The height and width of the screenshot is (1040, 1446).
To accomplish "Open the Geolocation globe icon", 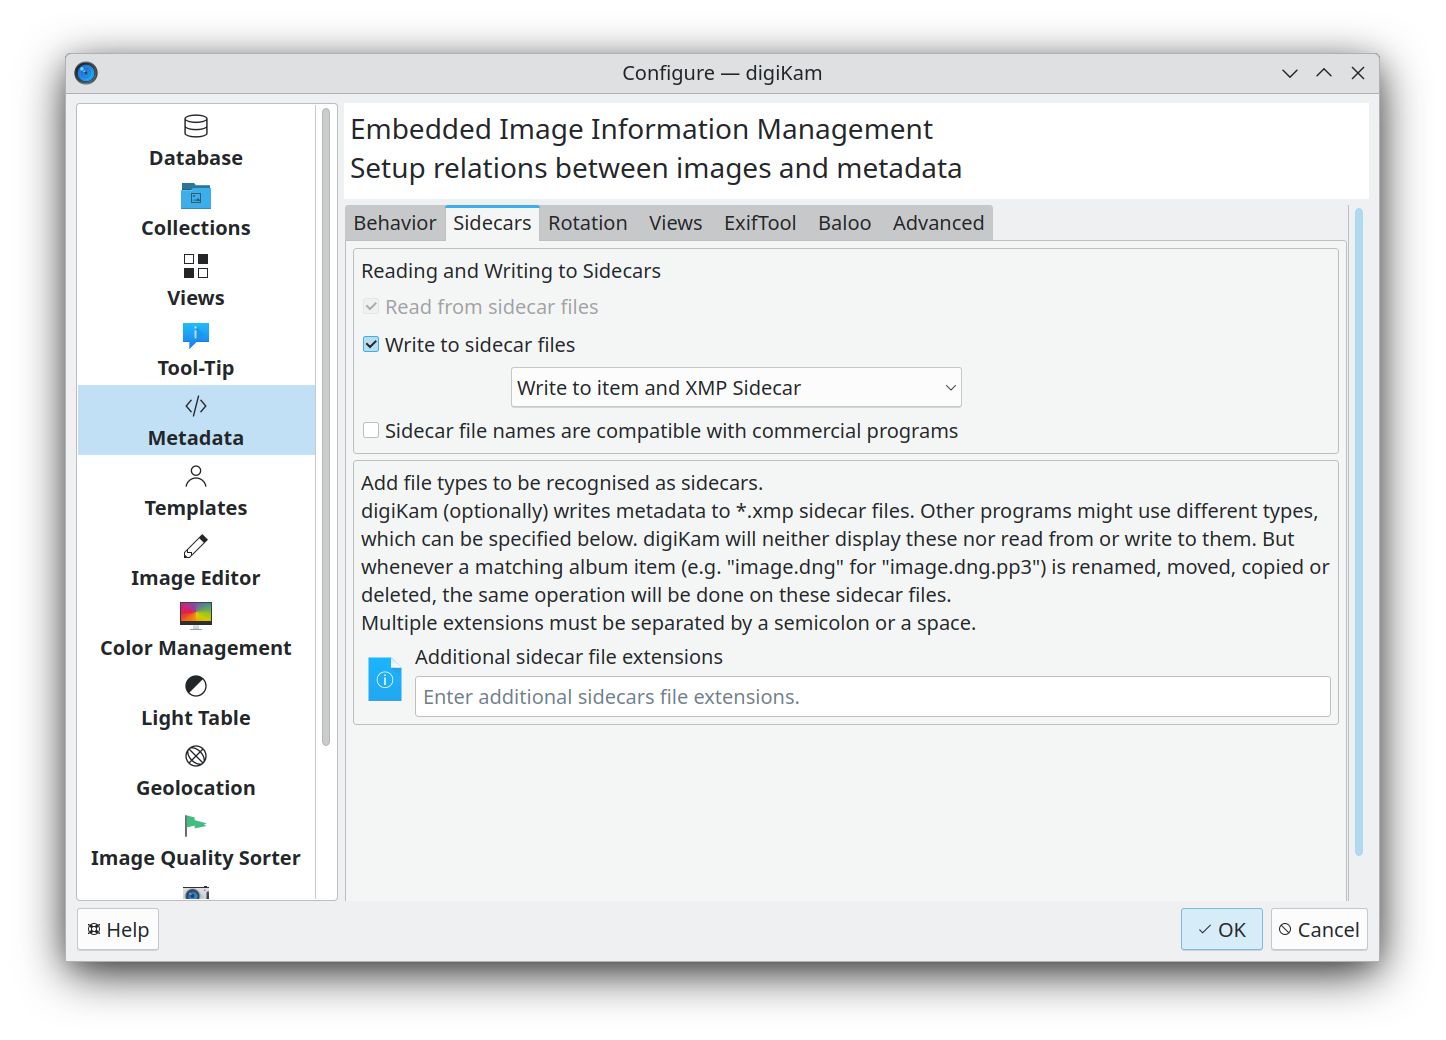I will (x=196, y=756).
